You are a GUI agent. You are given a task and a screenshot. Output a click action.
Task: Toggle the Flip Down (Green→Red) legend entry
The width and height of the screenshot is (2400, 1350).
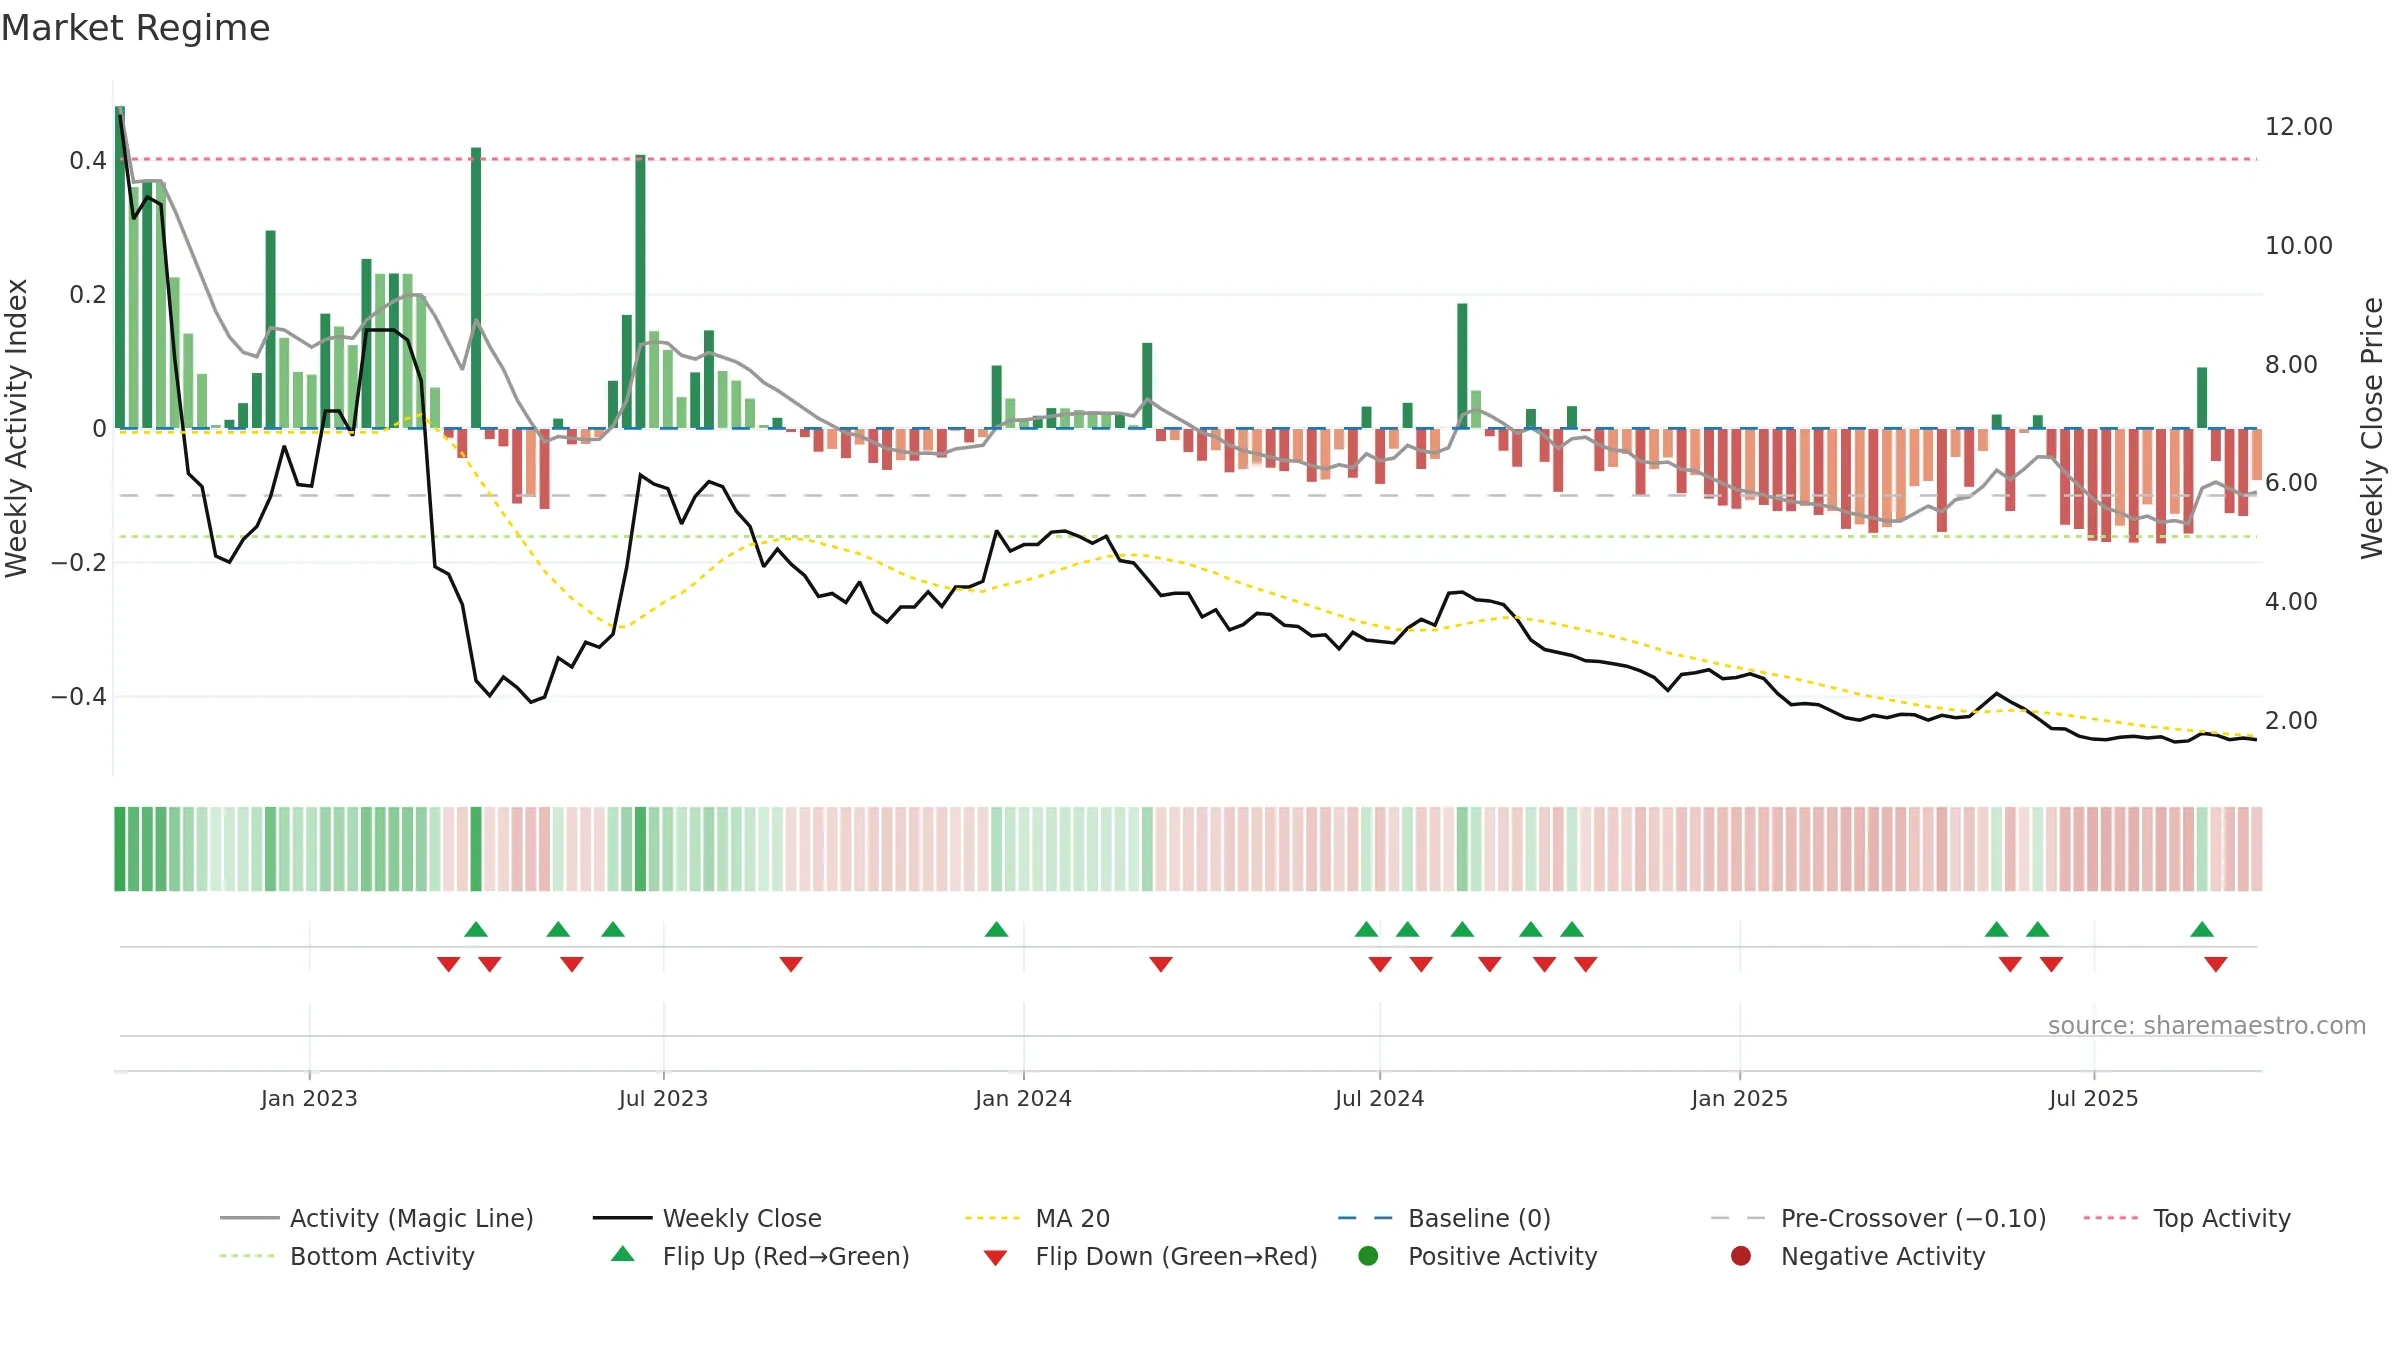pyautogui.click(x=1150, y=1256)
